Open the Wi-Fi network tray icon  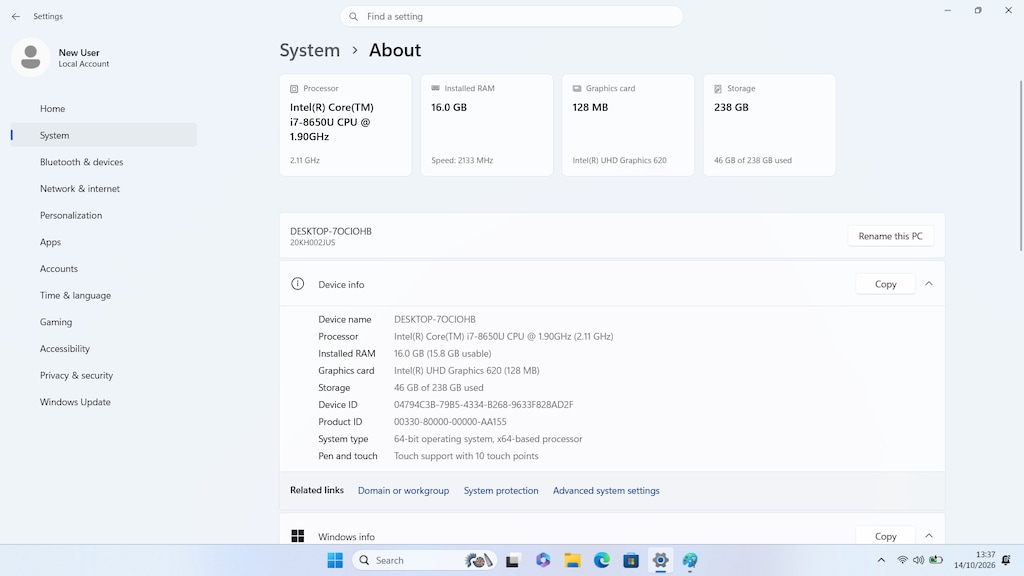click(x=903, y=560)
